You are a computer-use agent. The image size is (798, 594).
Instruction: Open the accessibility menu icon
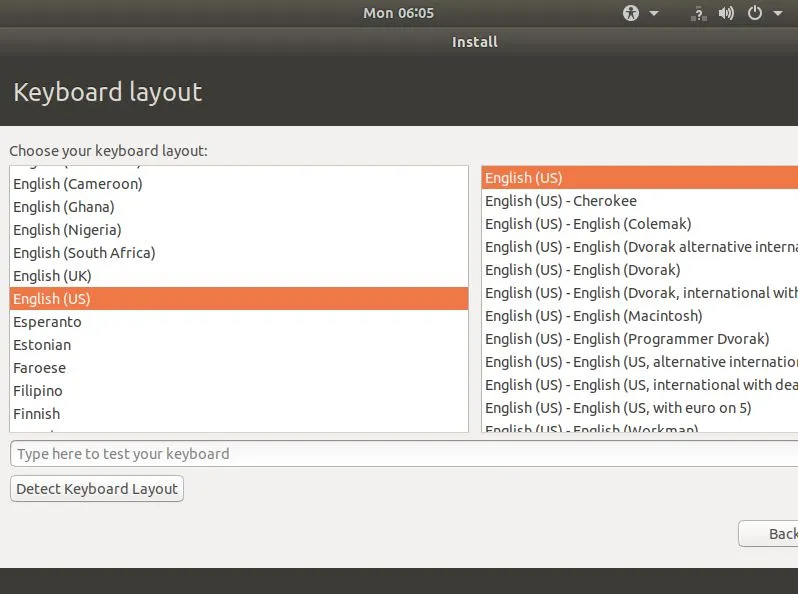(631, 13)
